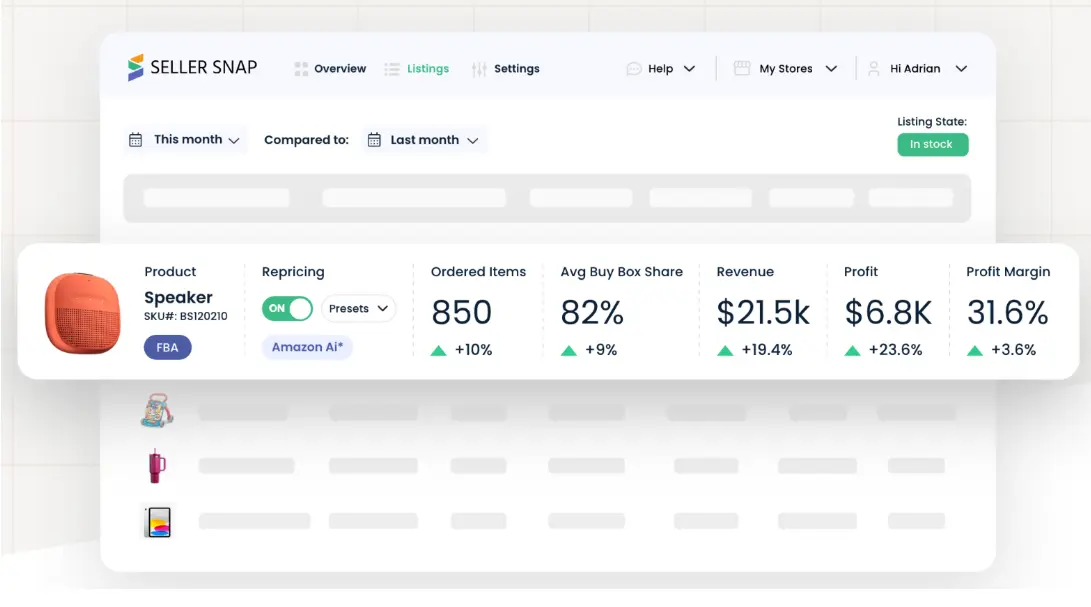The image size is (1091, 607).
Task: Open the Overview grid icon
Action: click(301, 69)
